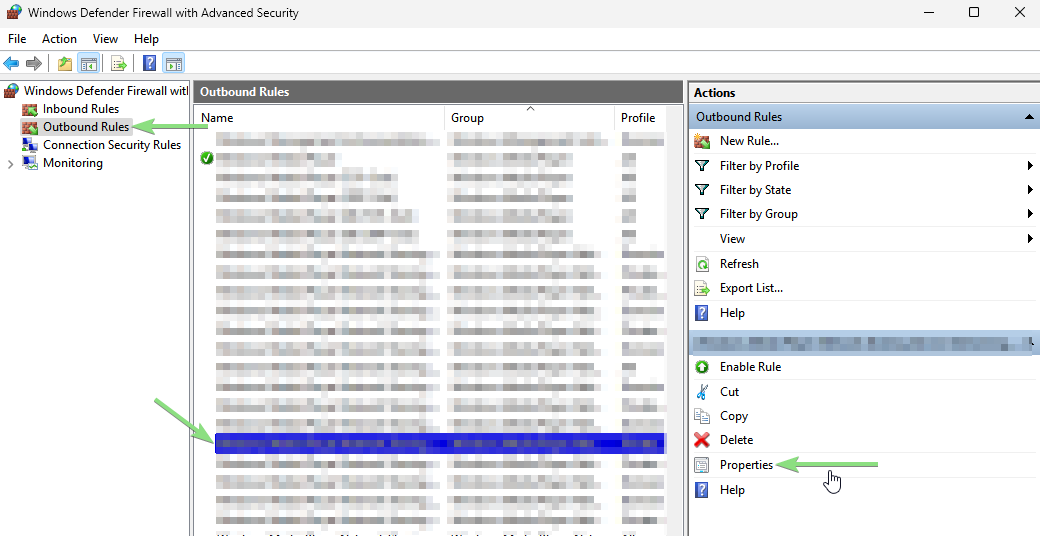Close the firewall window
The width and height of the screenshot is (1040, 536).
1019,13
